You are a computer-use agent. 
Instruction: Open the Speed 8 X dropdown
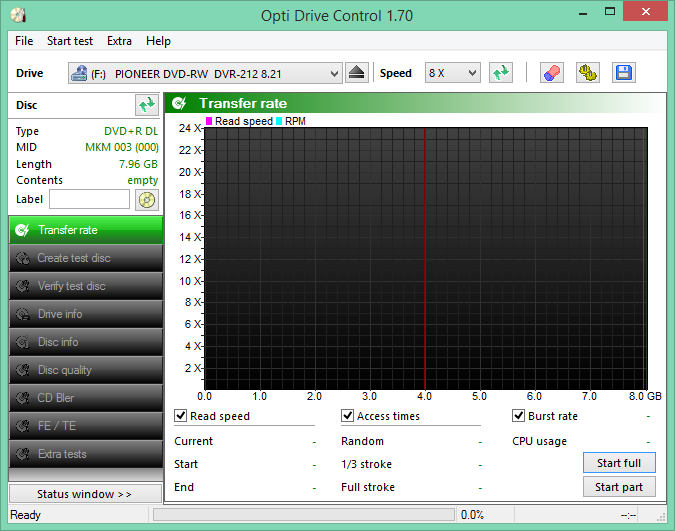[x=453, y=73]
